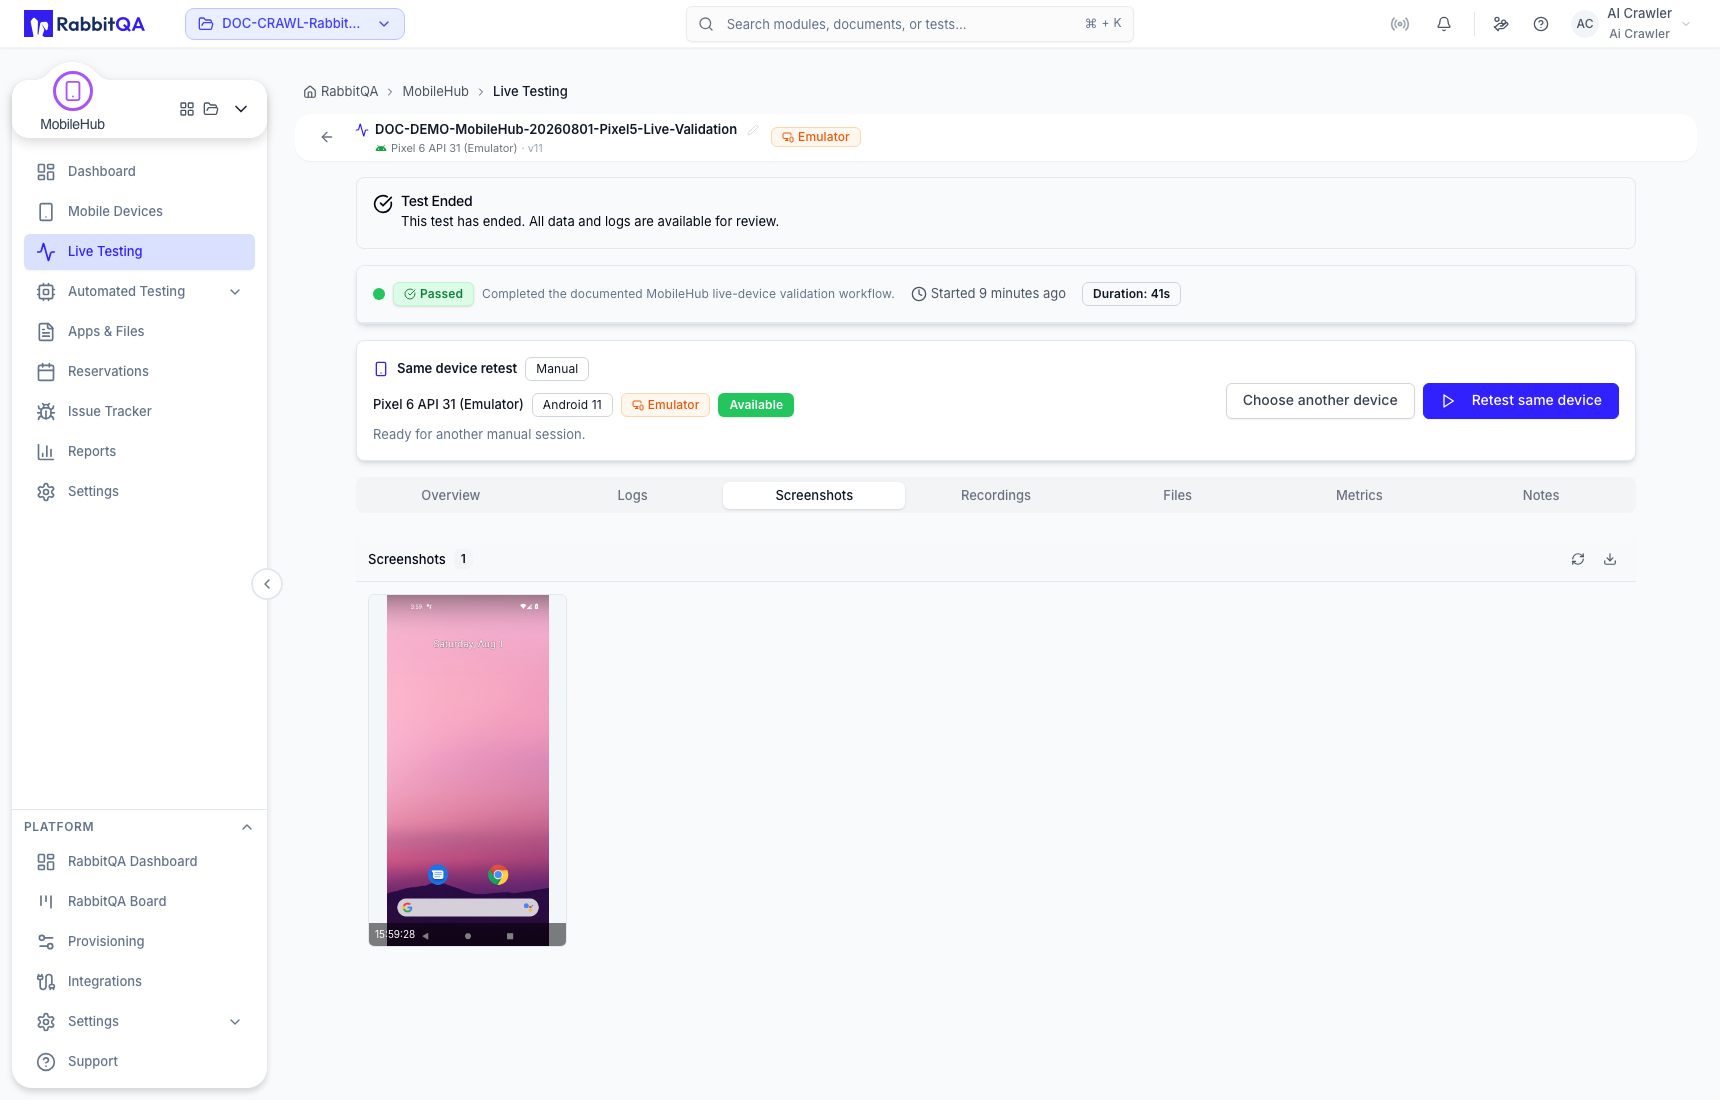The image size is (1720, 1100).
Task: Click the Test Ended check icon
Action: (x=383, y=204)
